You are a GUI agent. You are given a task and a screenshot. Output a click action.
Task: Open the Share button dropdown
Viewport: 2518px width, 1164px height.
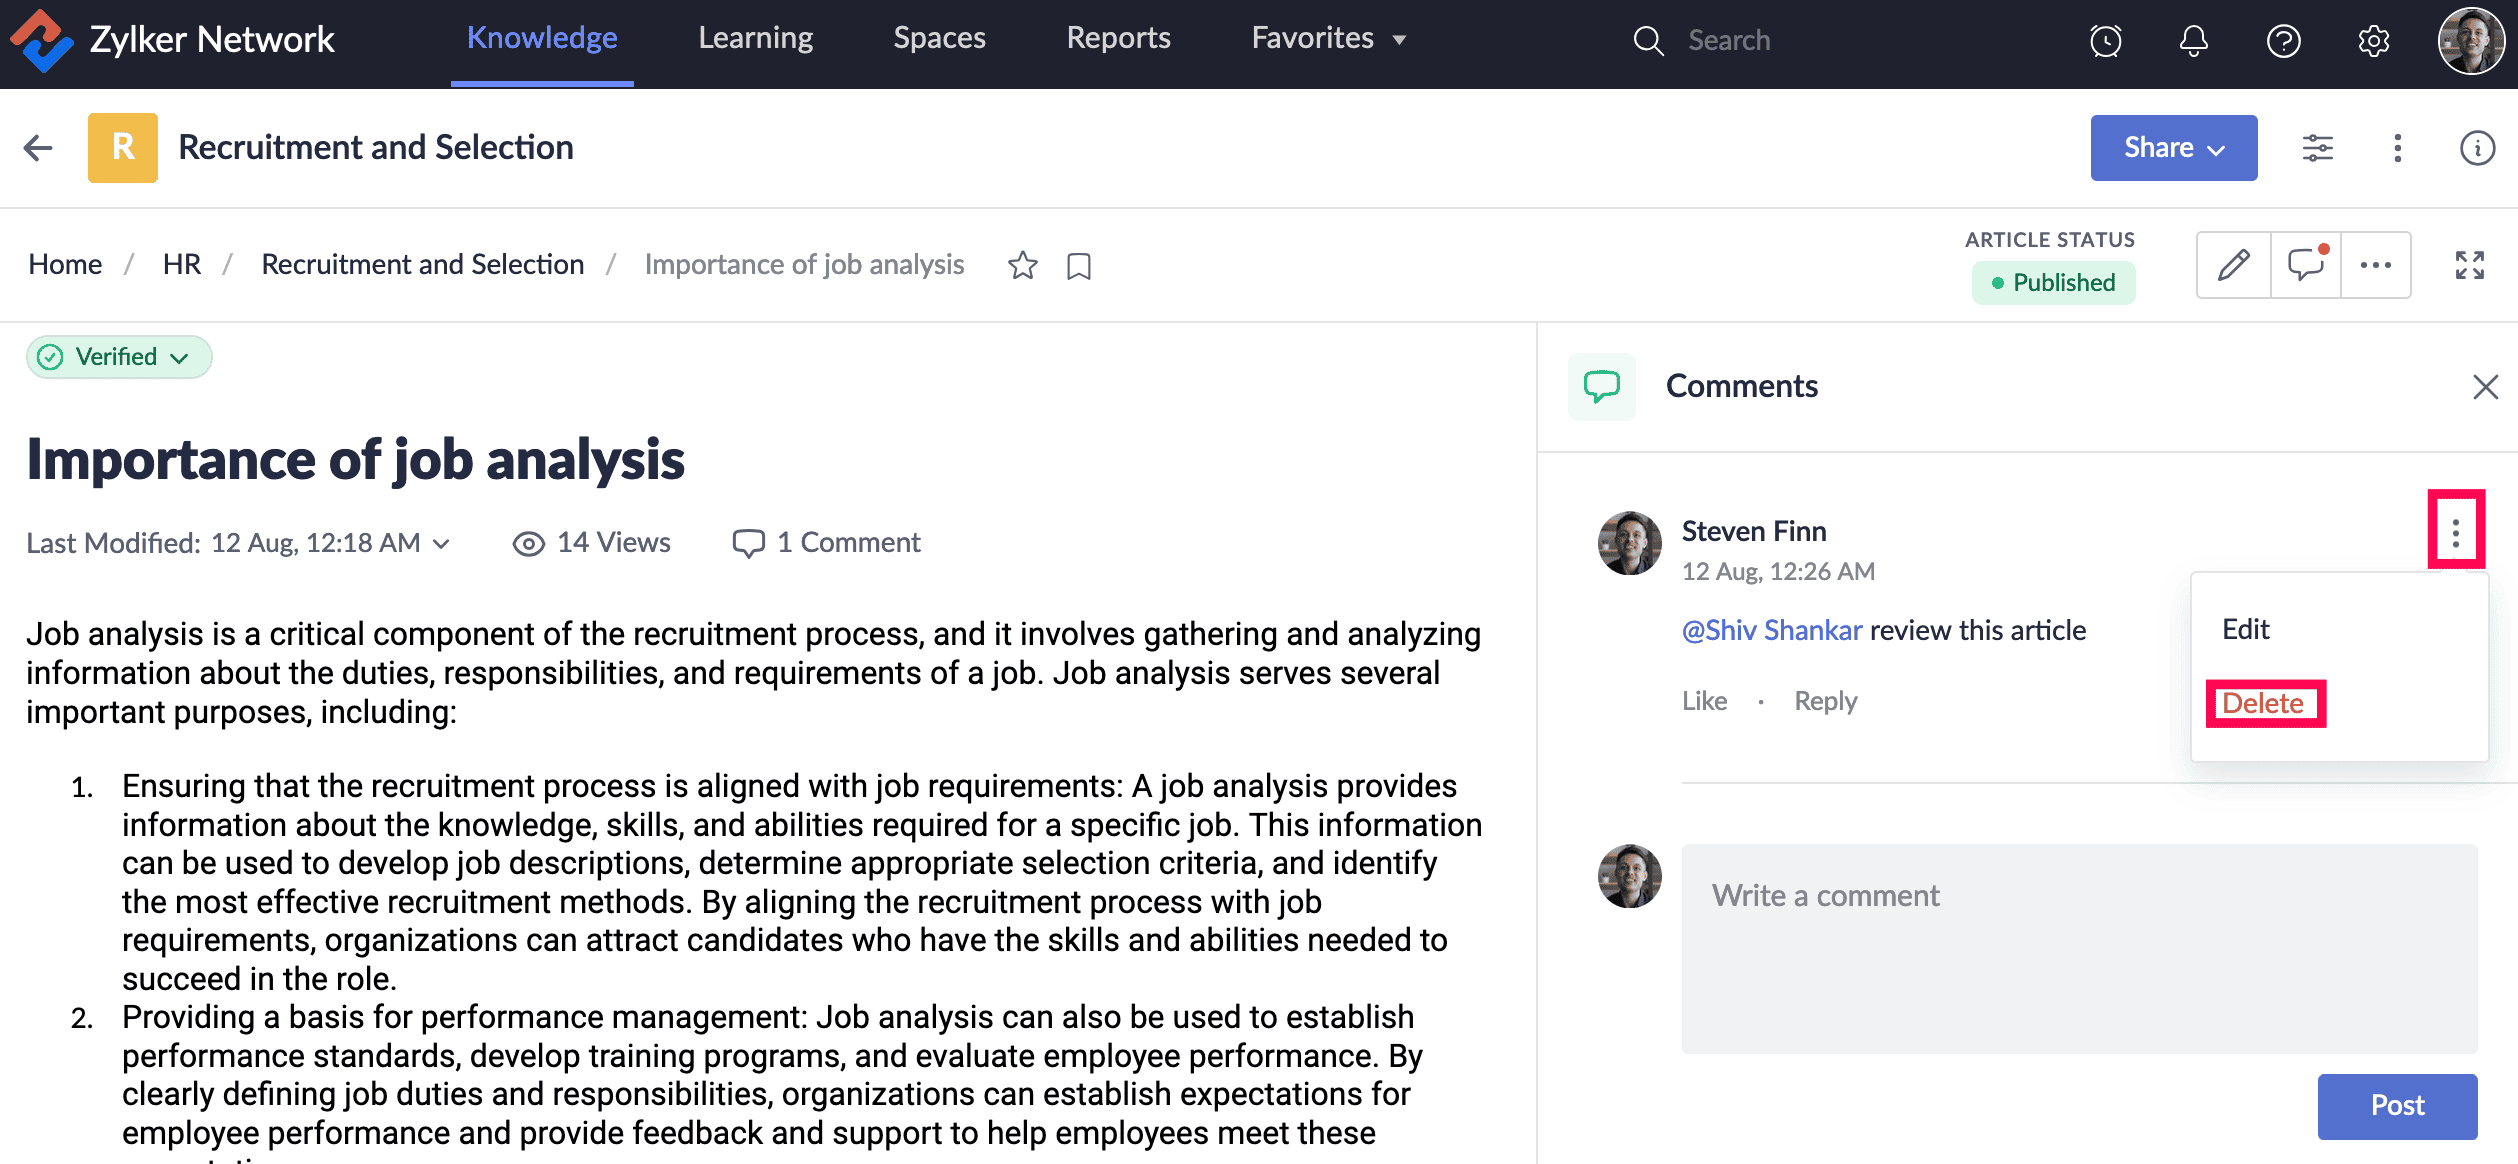point(2173,148)
